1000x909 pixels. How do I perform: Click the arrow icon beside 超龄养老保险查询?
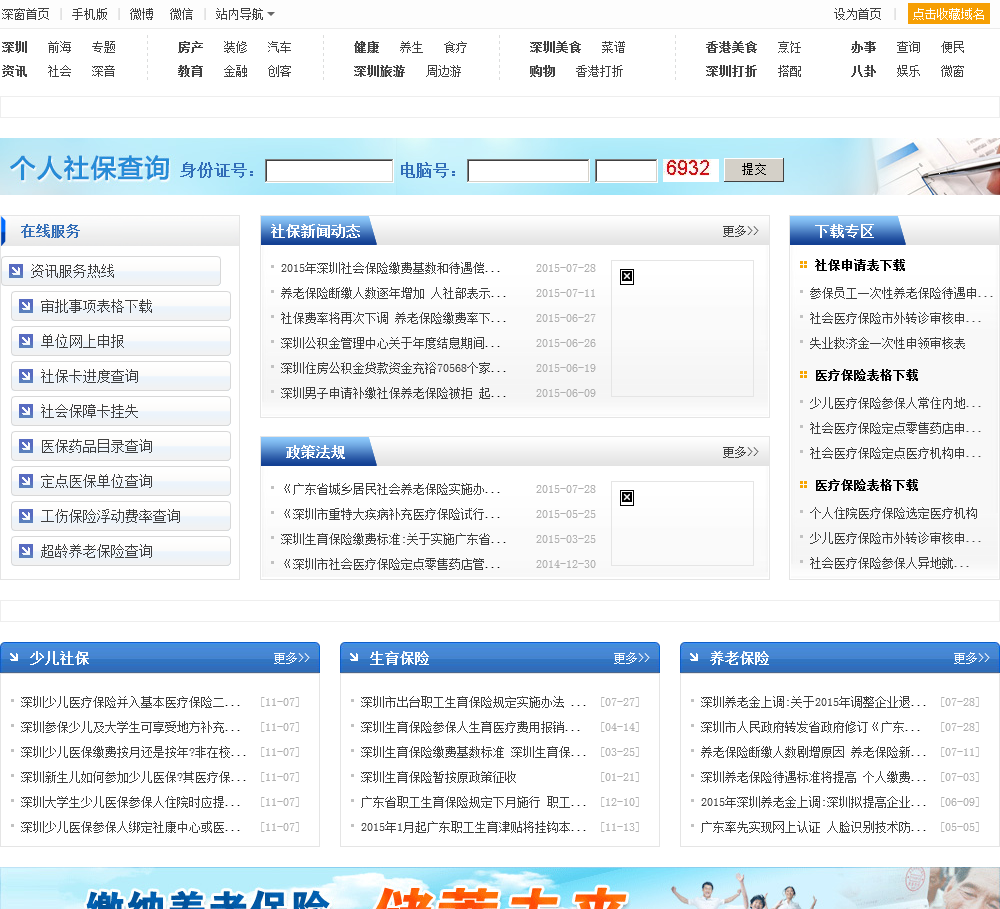click(26, 551)
